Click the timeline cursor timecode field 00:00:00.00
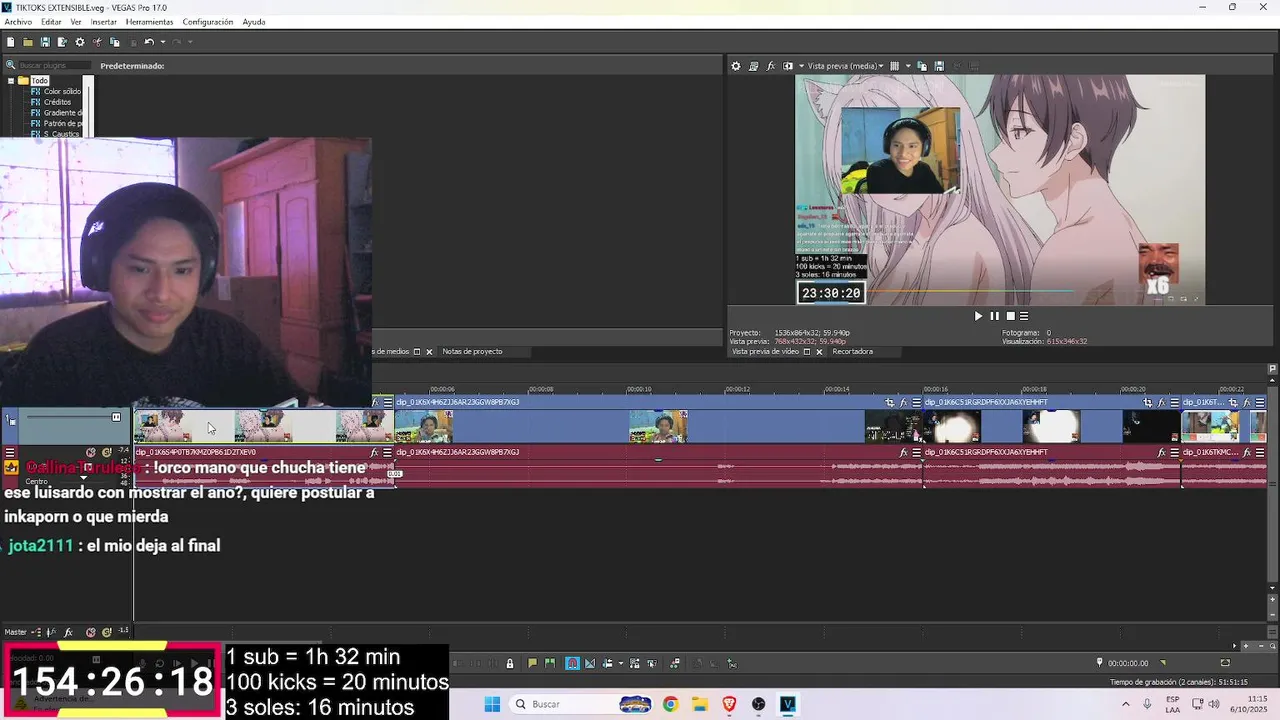 coord(1128,663)
